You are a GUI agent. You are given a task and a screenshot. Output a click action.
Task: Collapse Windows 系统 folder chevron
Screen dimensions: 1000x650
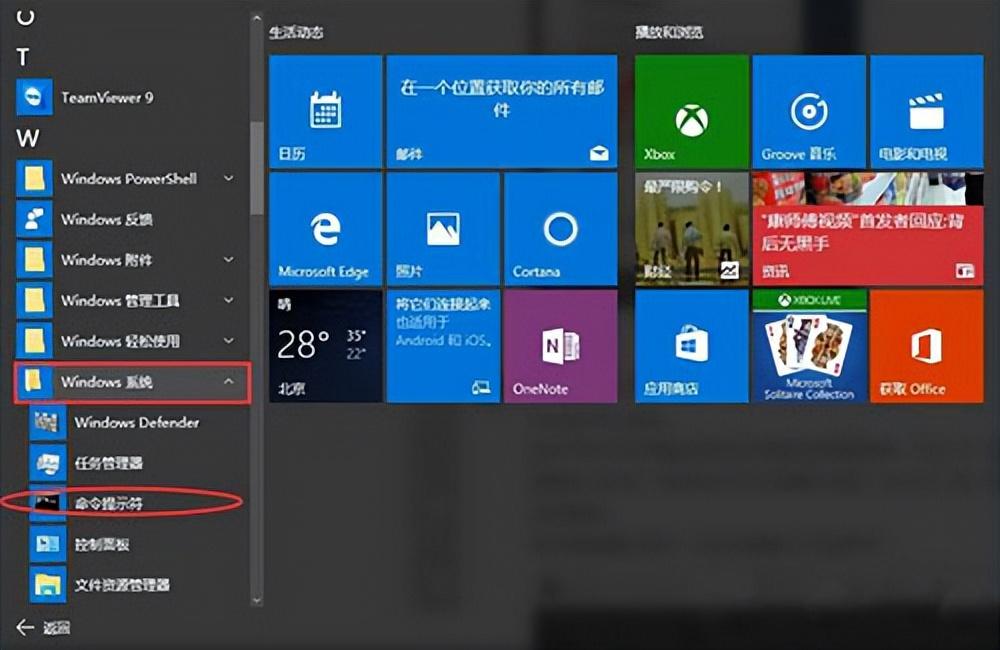tap(228, 381)
